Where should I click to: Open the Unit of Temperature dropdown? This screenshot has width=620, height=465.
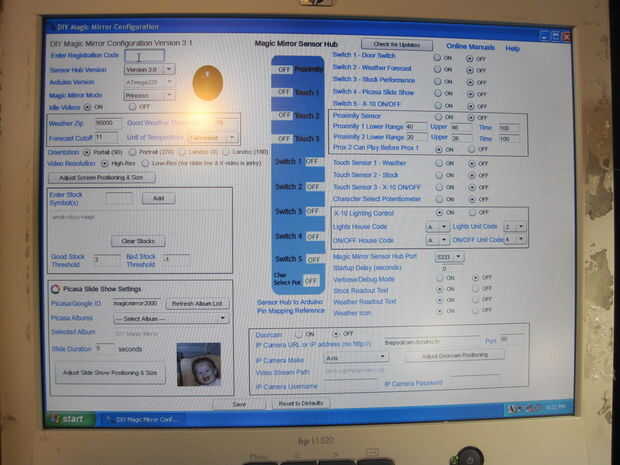213,138
